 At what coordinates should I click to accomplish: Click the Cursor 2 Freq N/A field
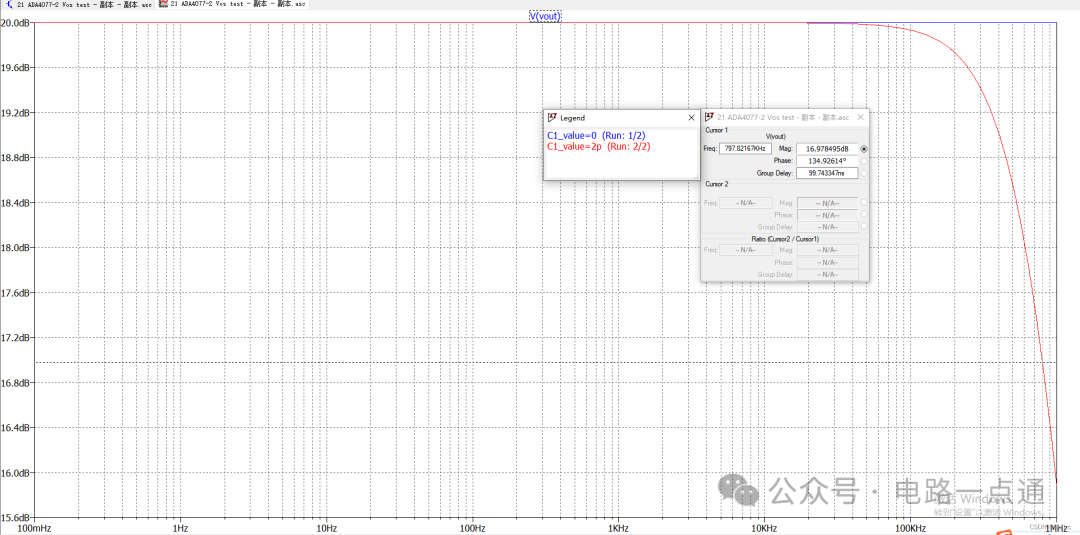746,202
